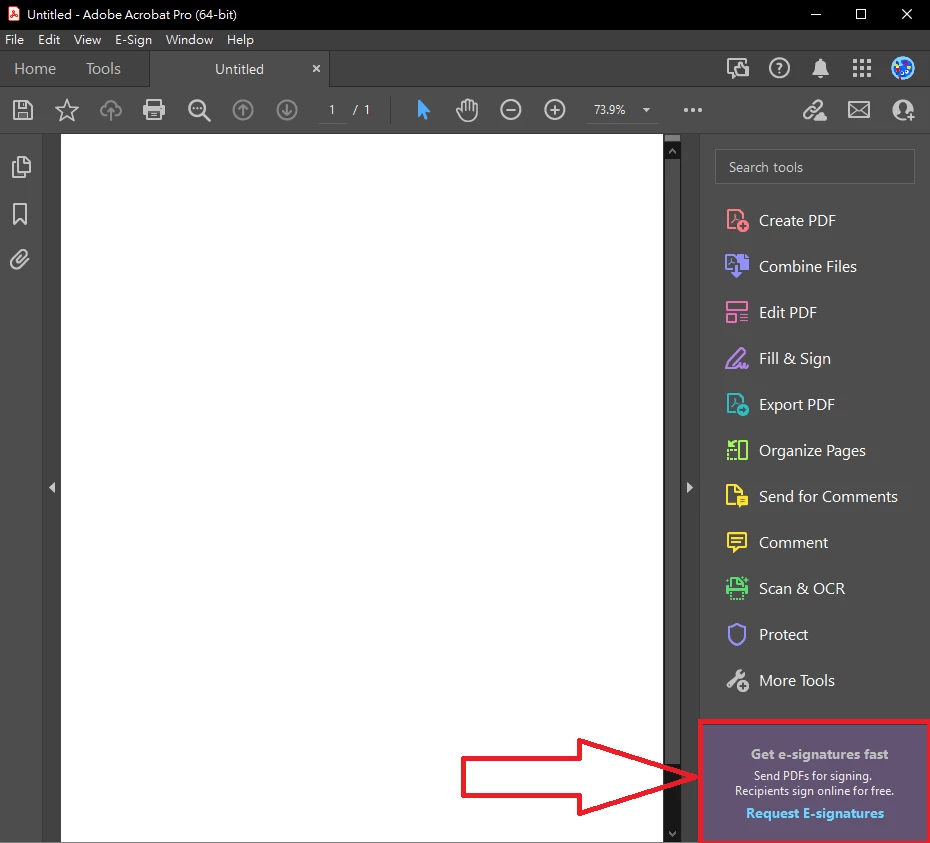This screenshot has width=930, height=843.
Task: Click the share link icon
Action: tap(815, 110)
